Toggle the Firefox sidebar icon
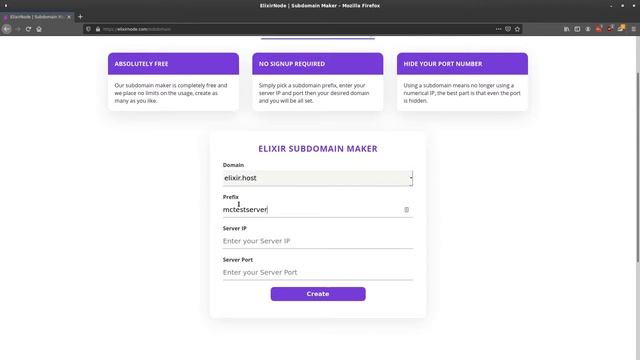The image size is (640, 360). click(x=577, y=29)
